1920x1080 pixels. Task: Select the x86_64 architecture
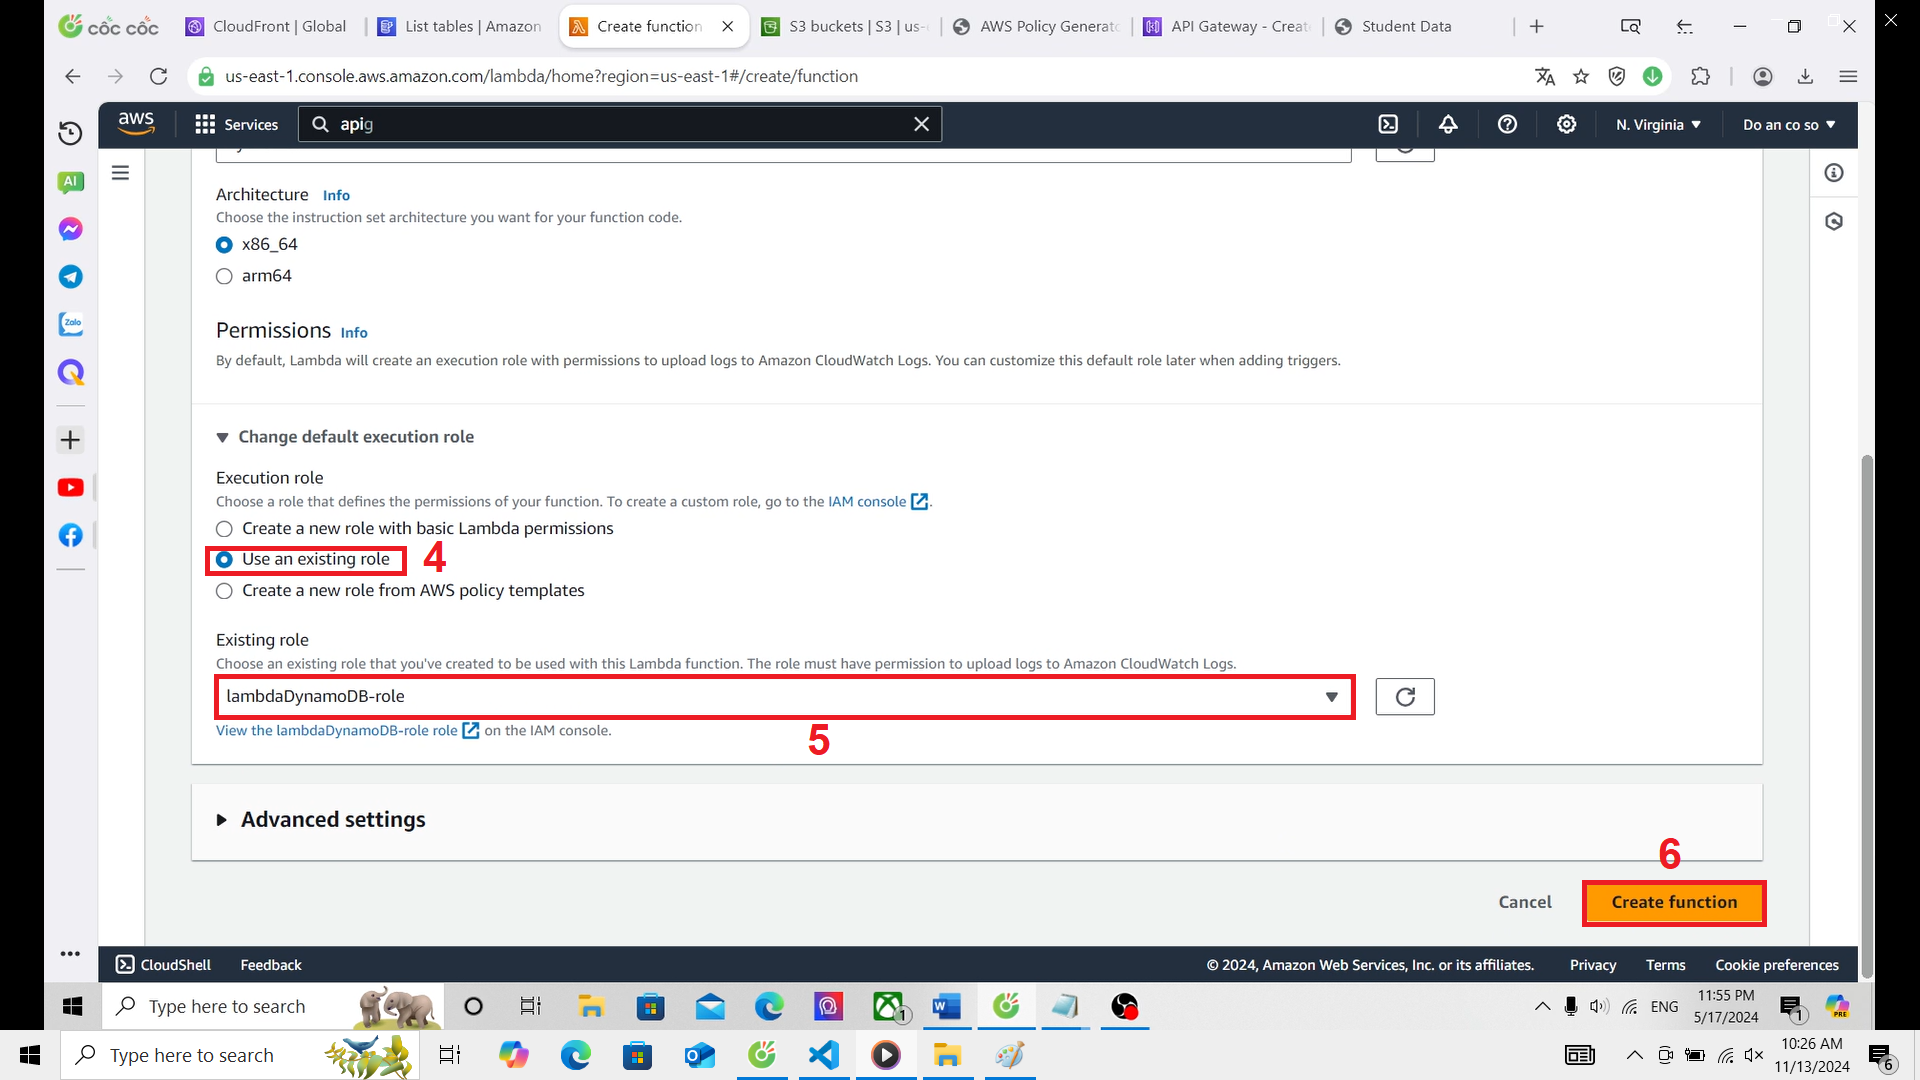[224, 244]
